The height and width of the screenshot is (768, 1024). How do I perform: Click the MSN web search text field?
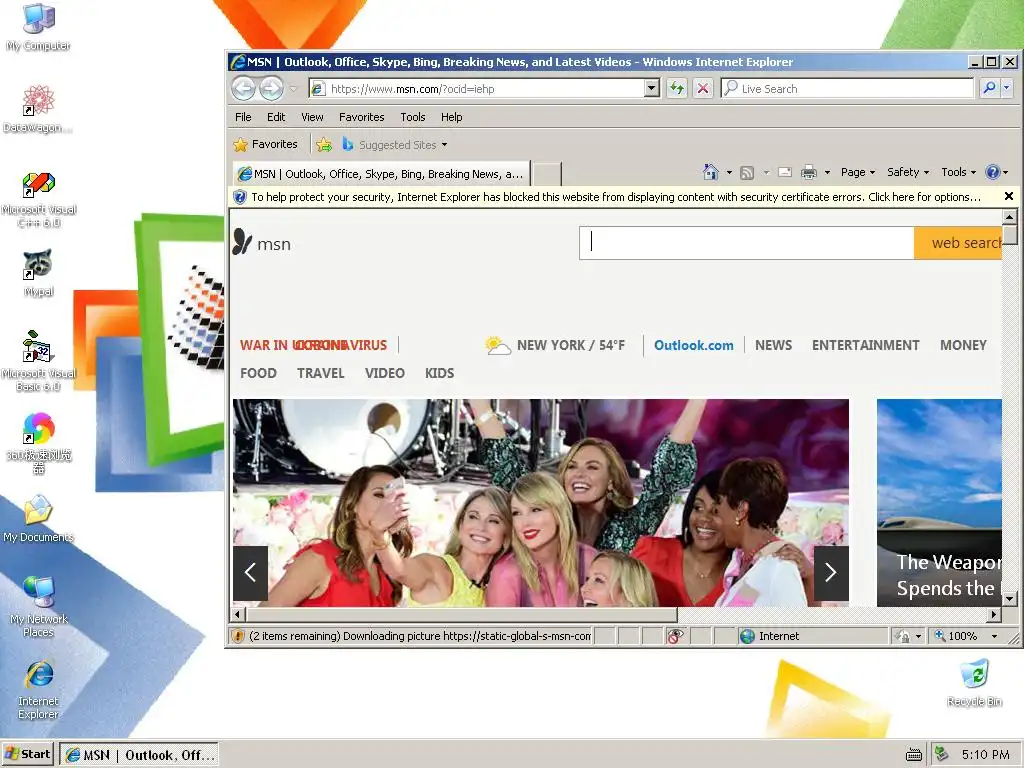click(746, 243)
